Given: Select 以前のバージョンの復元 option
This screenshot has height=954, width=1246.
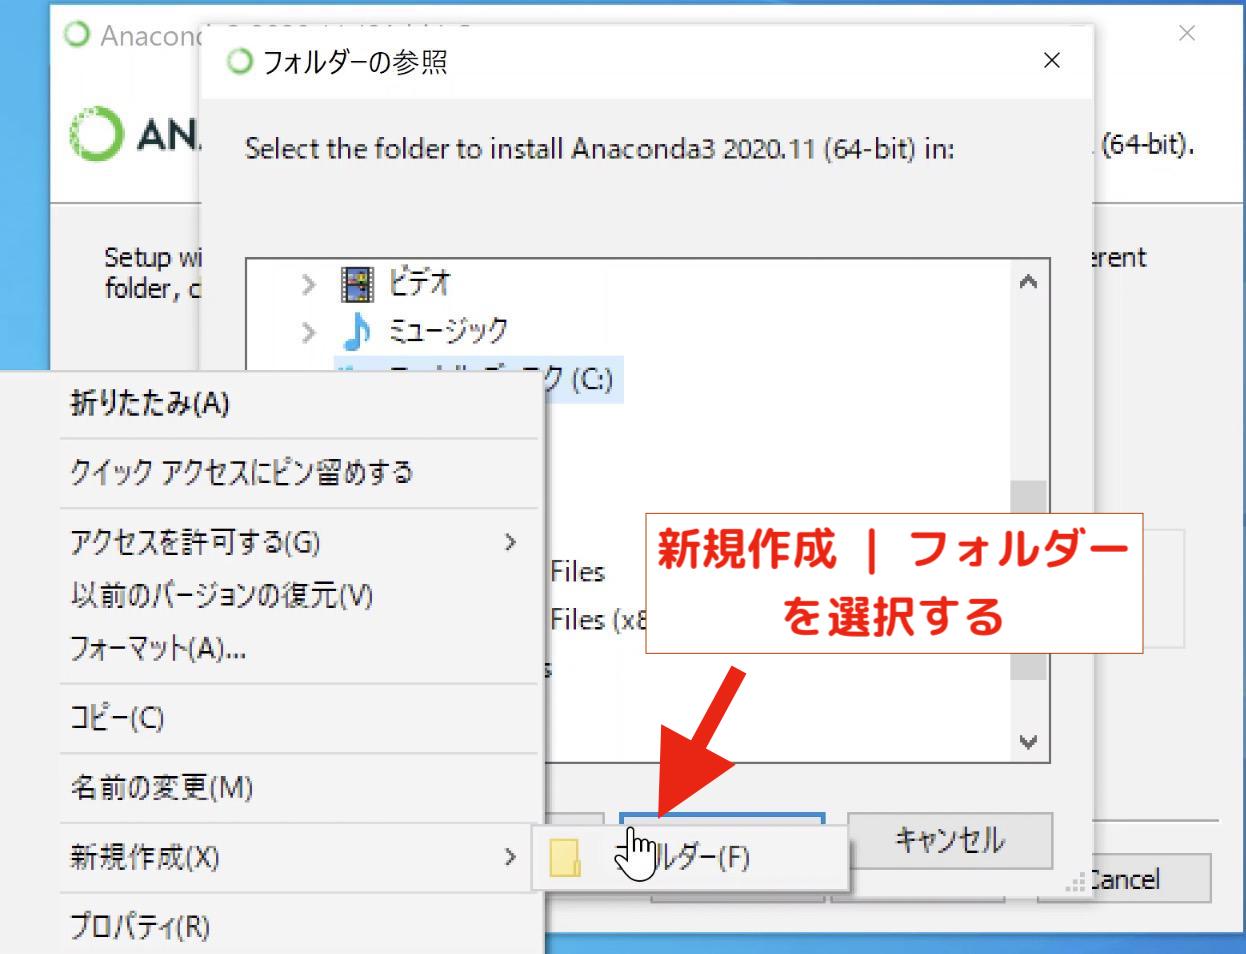Looking at the screenshot, I should click(221, 596).
